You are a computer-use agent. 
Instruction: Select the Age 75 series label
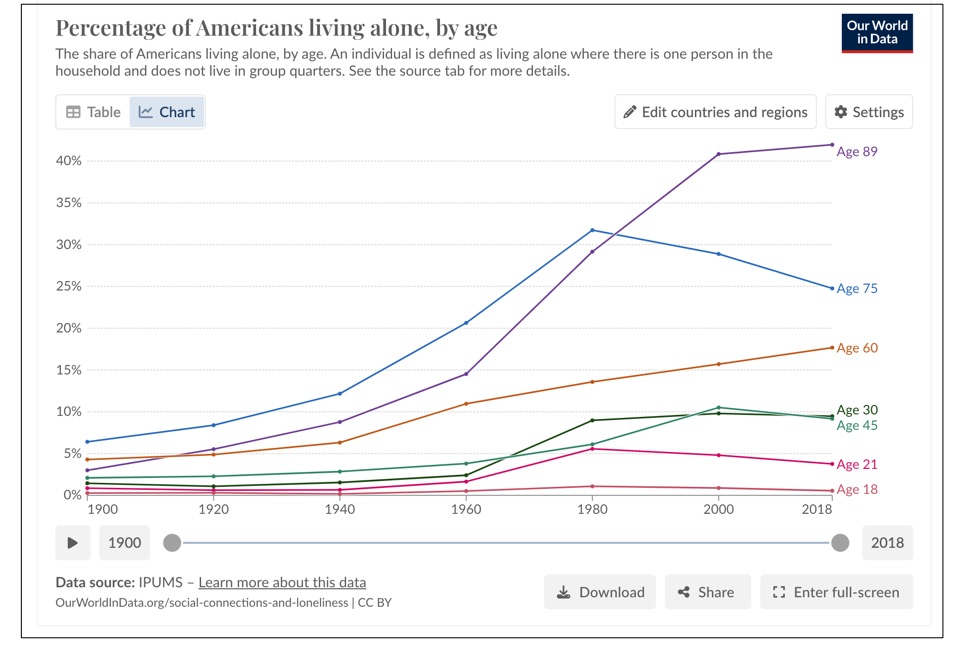[857, 288]
